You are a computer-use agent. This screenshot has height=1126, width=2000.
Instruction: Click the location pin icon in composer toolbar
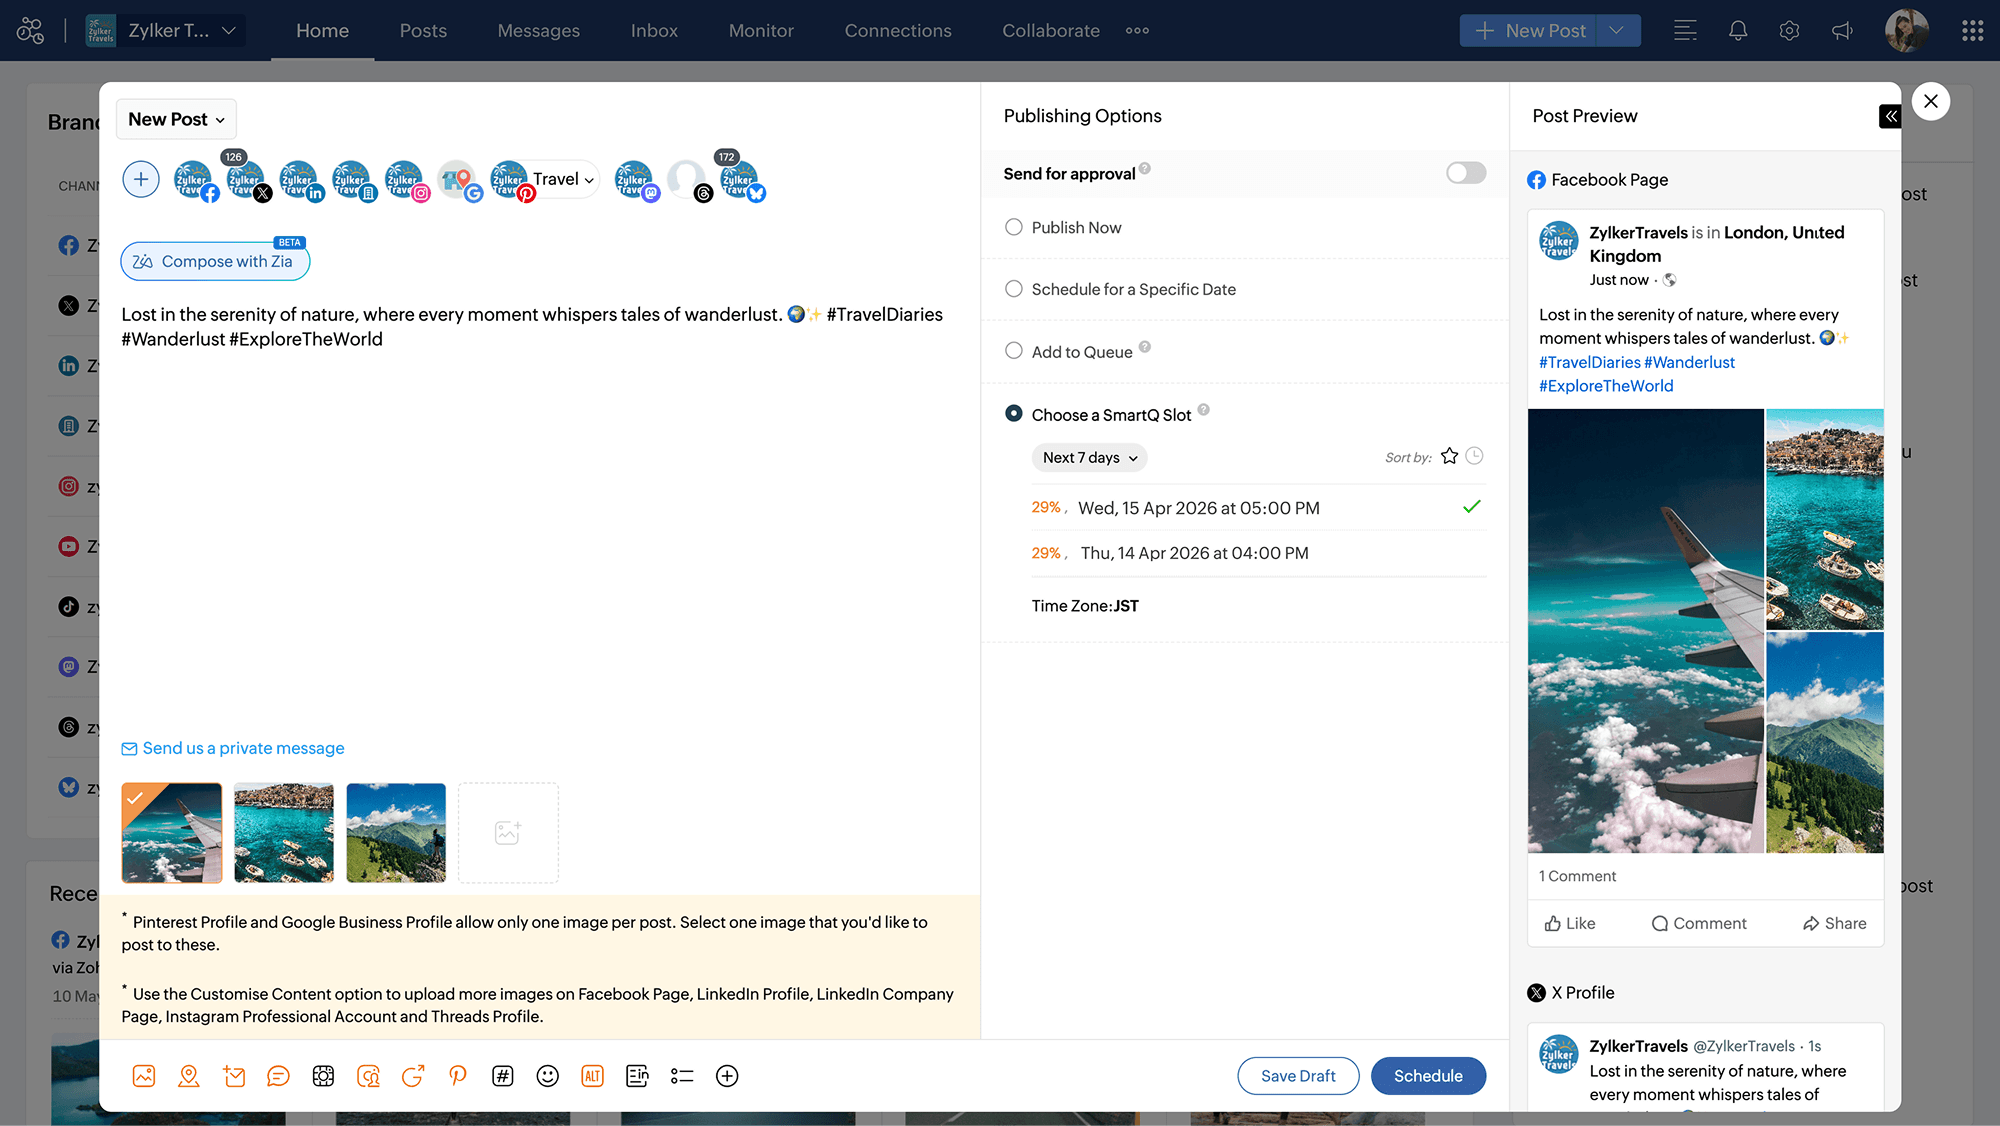[189, 1076]
